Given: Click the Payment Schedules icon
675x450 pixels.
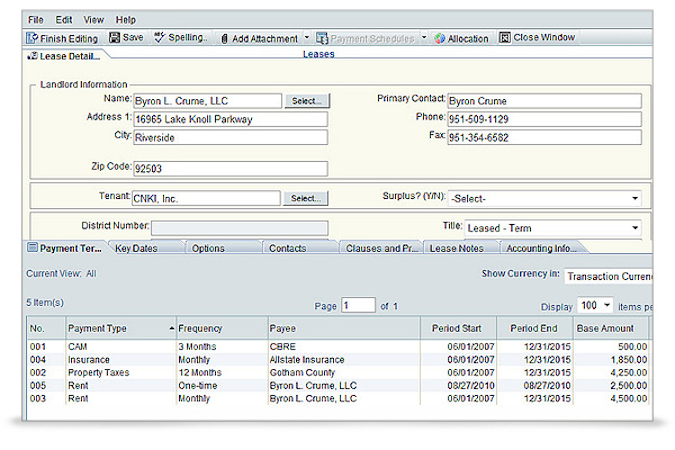Looking at the screenshot, I should [x=322, y=38].
